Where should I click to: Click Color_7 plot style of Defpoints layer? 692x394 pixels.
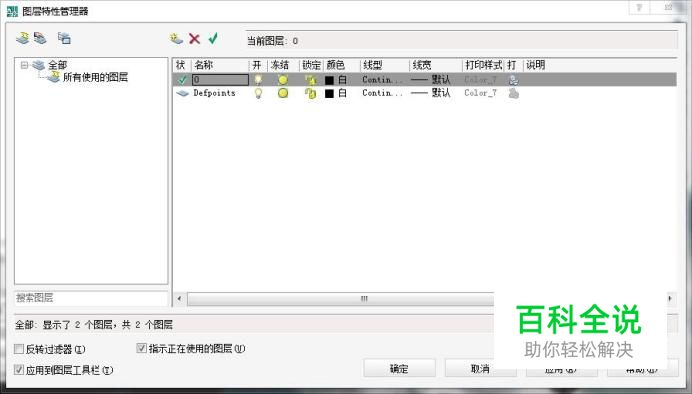[480, 93]
